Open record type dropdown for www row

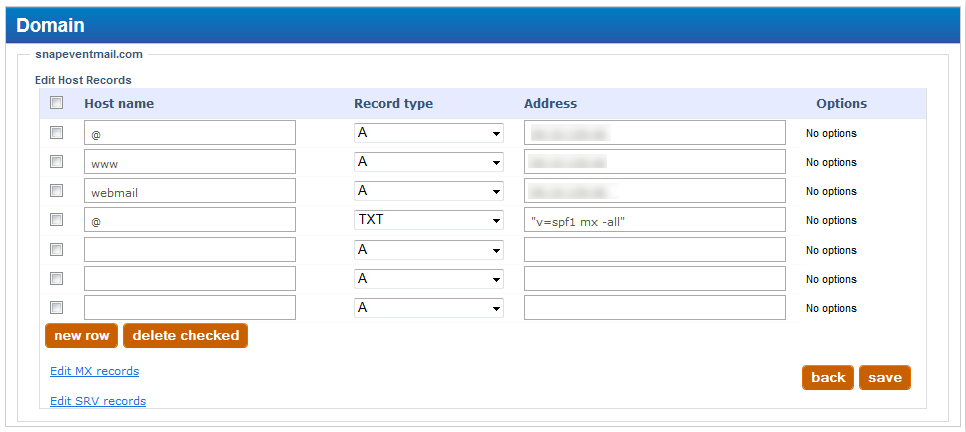(428, 162)
